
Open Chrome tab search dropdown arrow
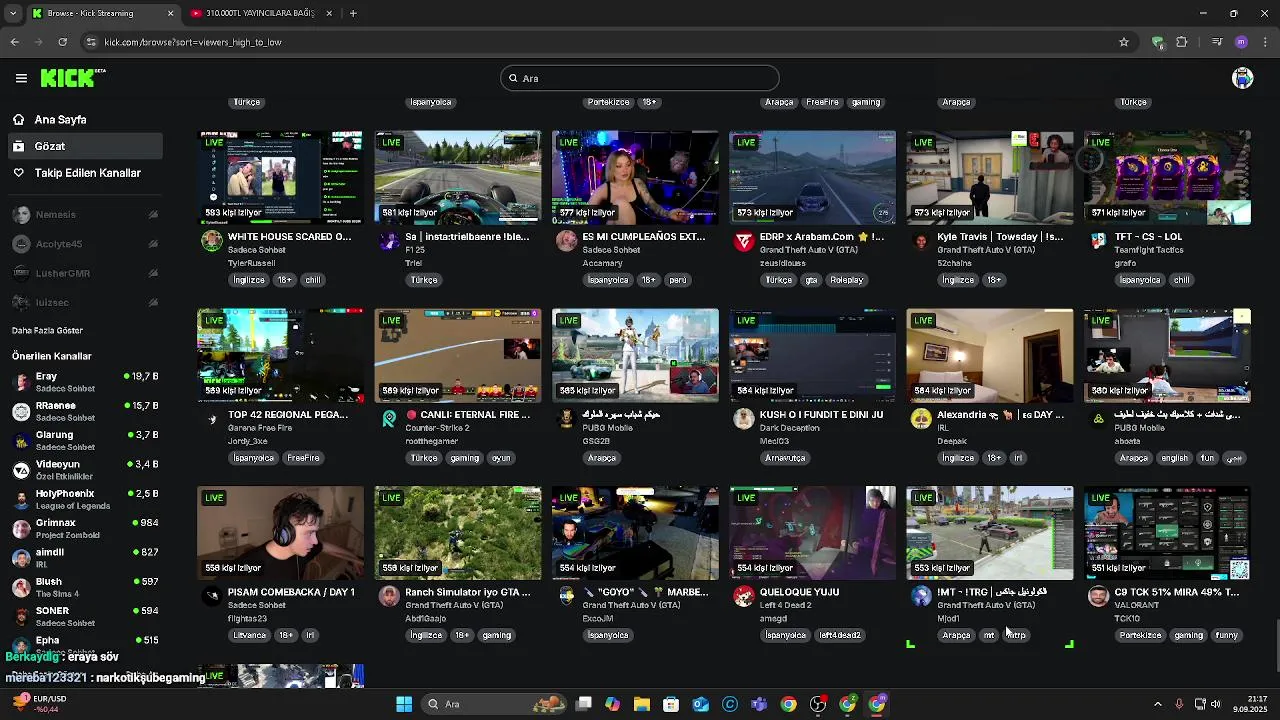[12, 13]
